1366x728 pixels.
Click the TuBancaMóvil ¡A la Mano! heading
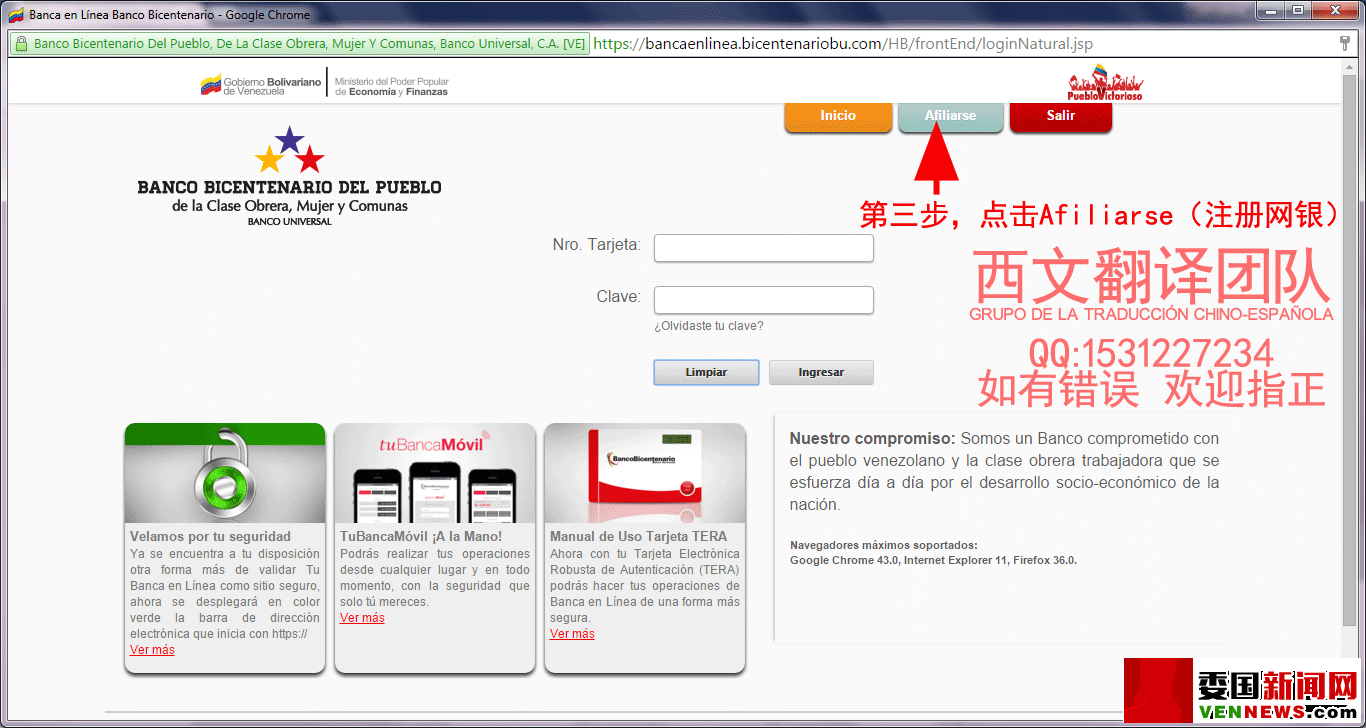421,537
